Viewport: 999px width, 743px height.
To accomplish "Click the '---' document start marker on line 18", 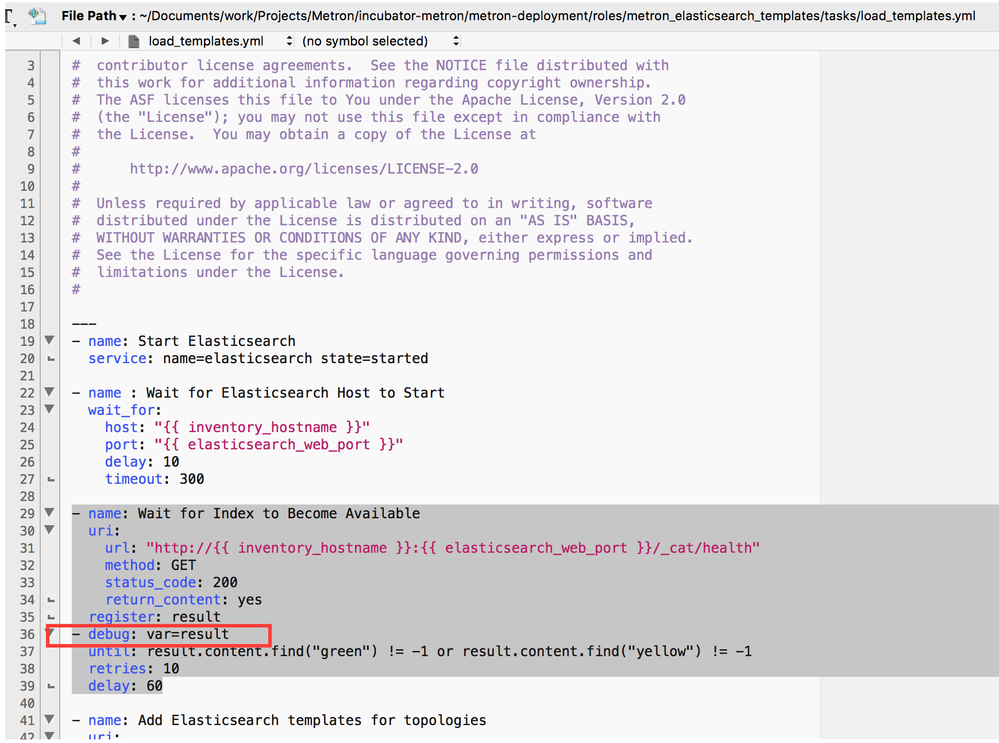I will [x=84, y=324].
